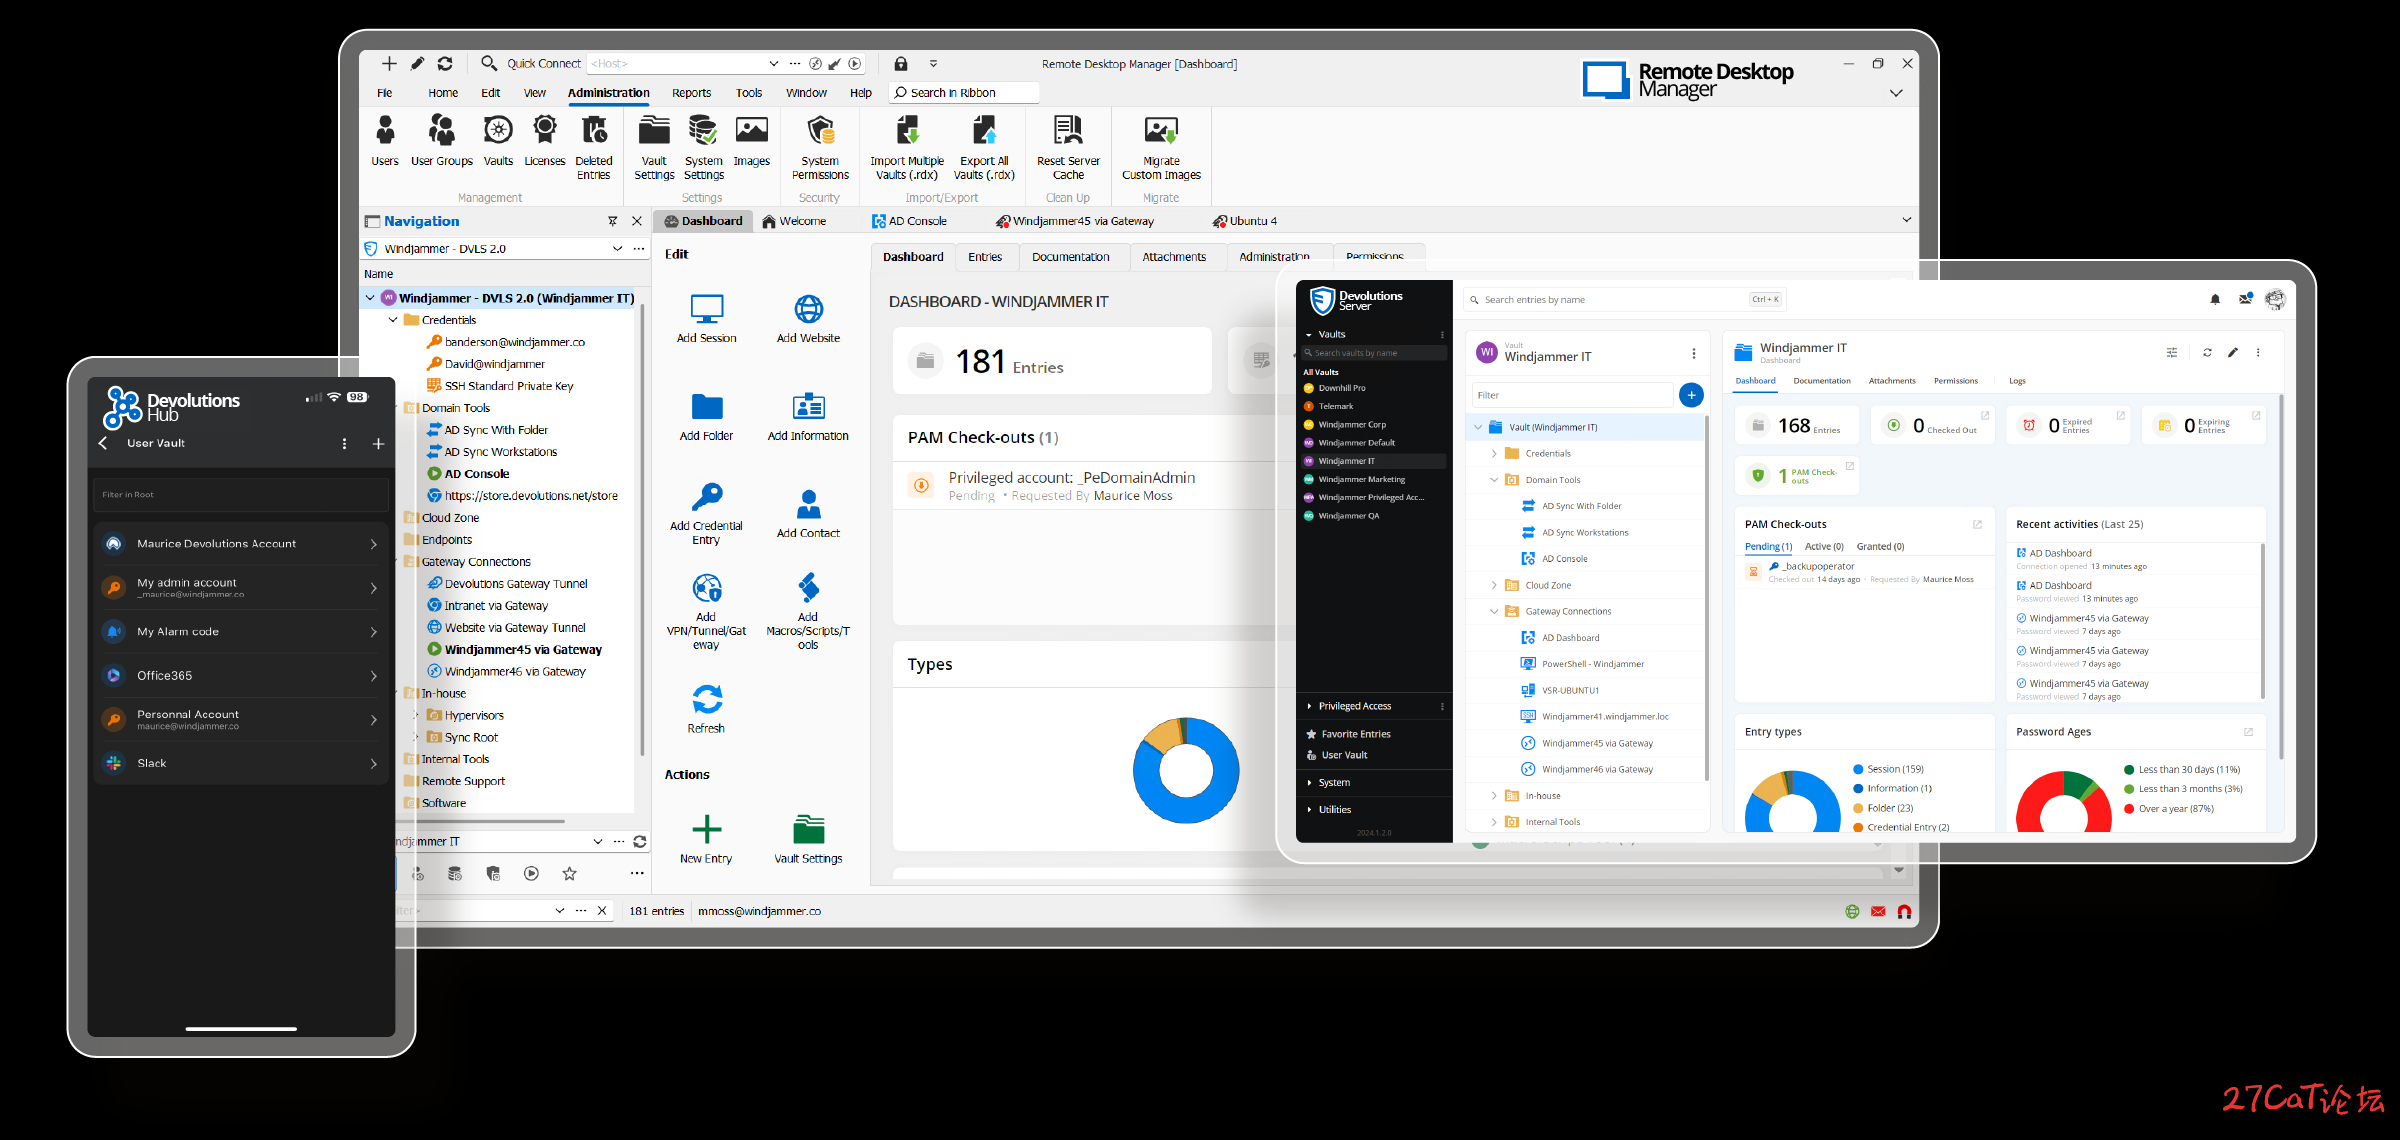Select Active (0) PAM check-outs tab
This screenshot has height=1140, width=2400.
pyautogui.click(x=1824, y=546)
